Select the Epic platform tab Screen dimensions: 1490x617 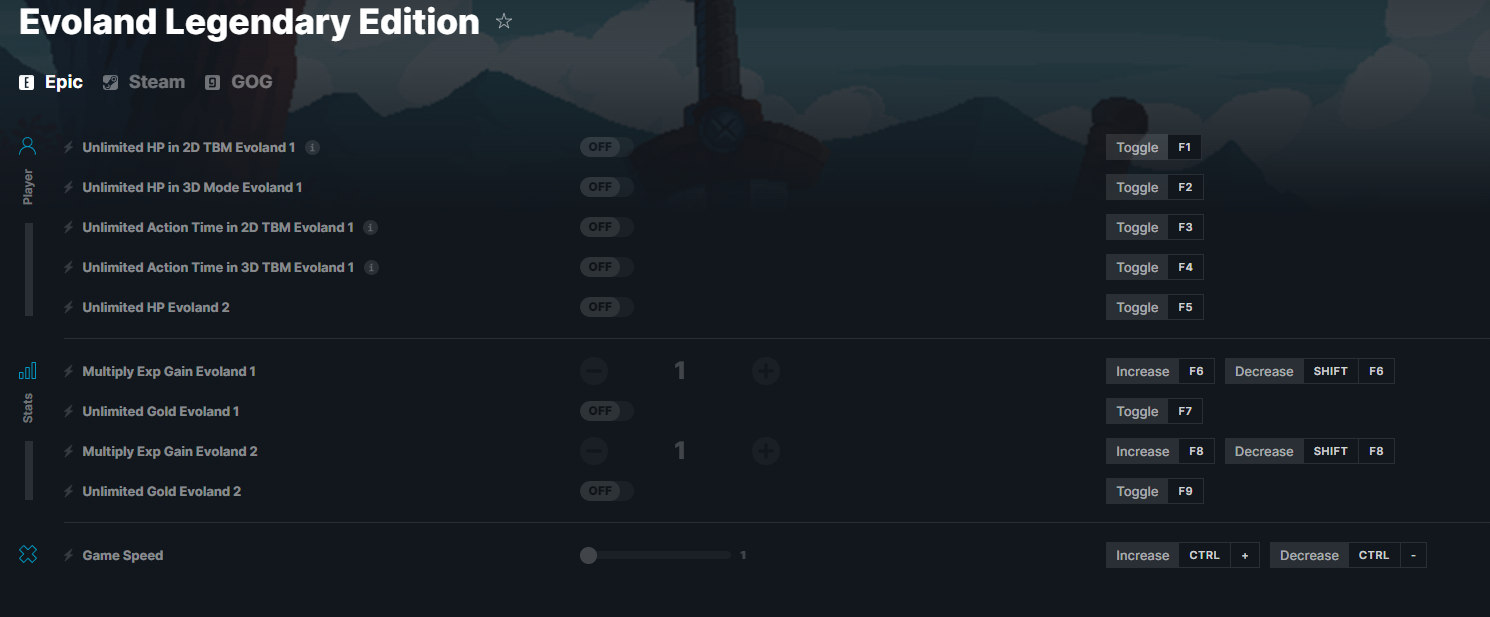point(51,82)
